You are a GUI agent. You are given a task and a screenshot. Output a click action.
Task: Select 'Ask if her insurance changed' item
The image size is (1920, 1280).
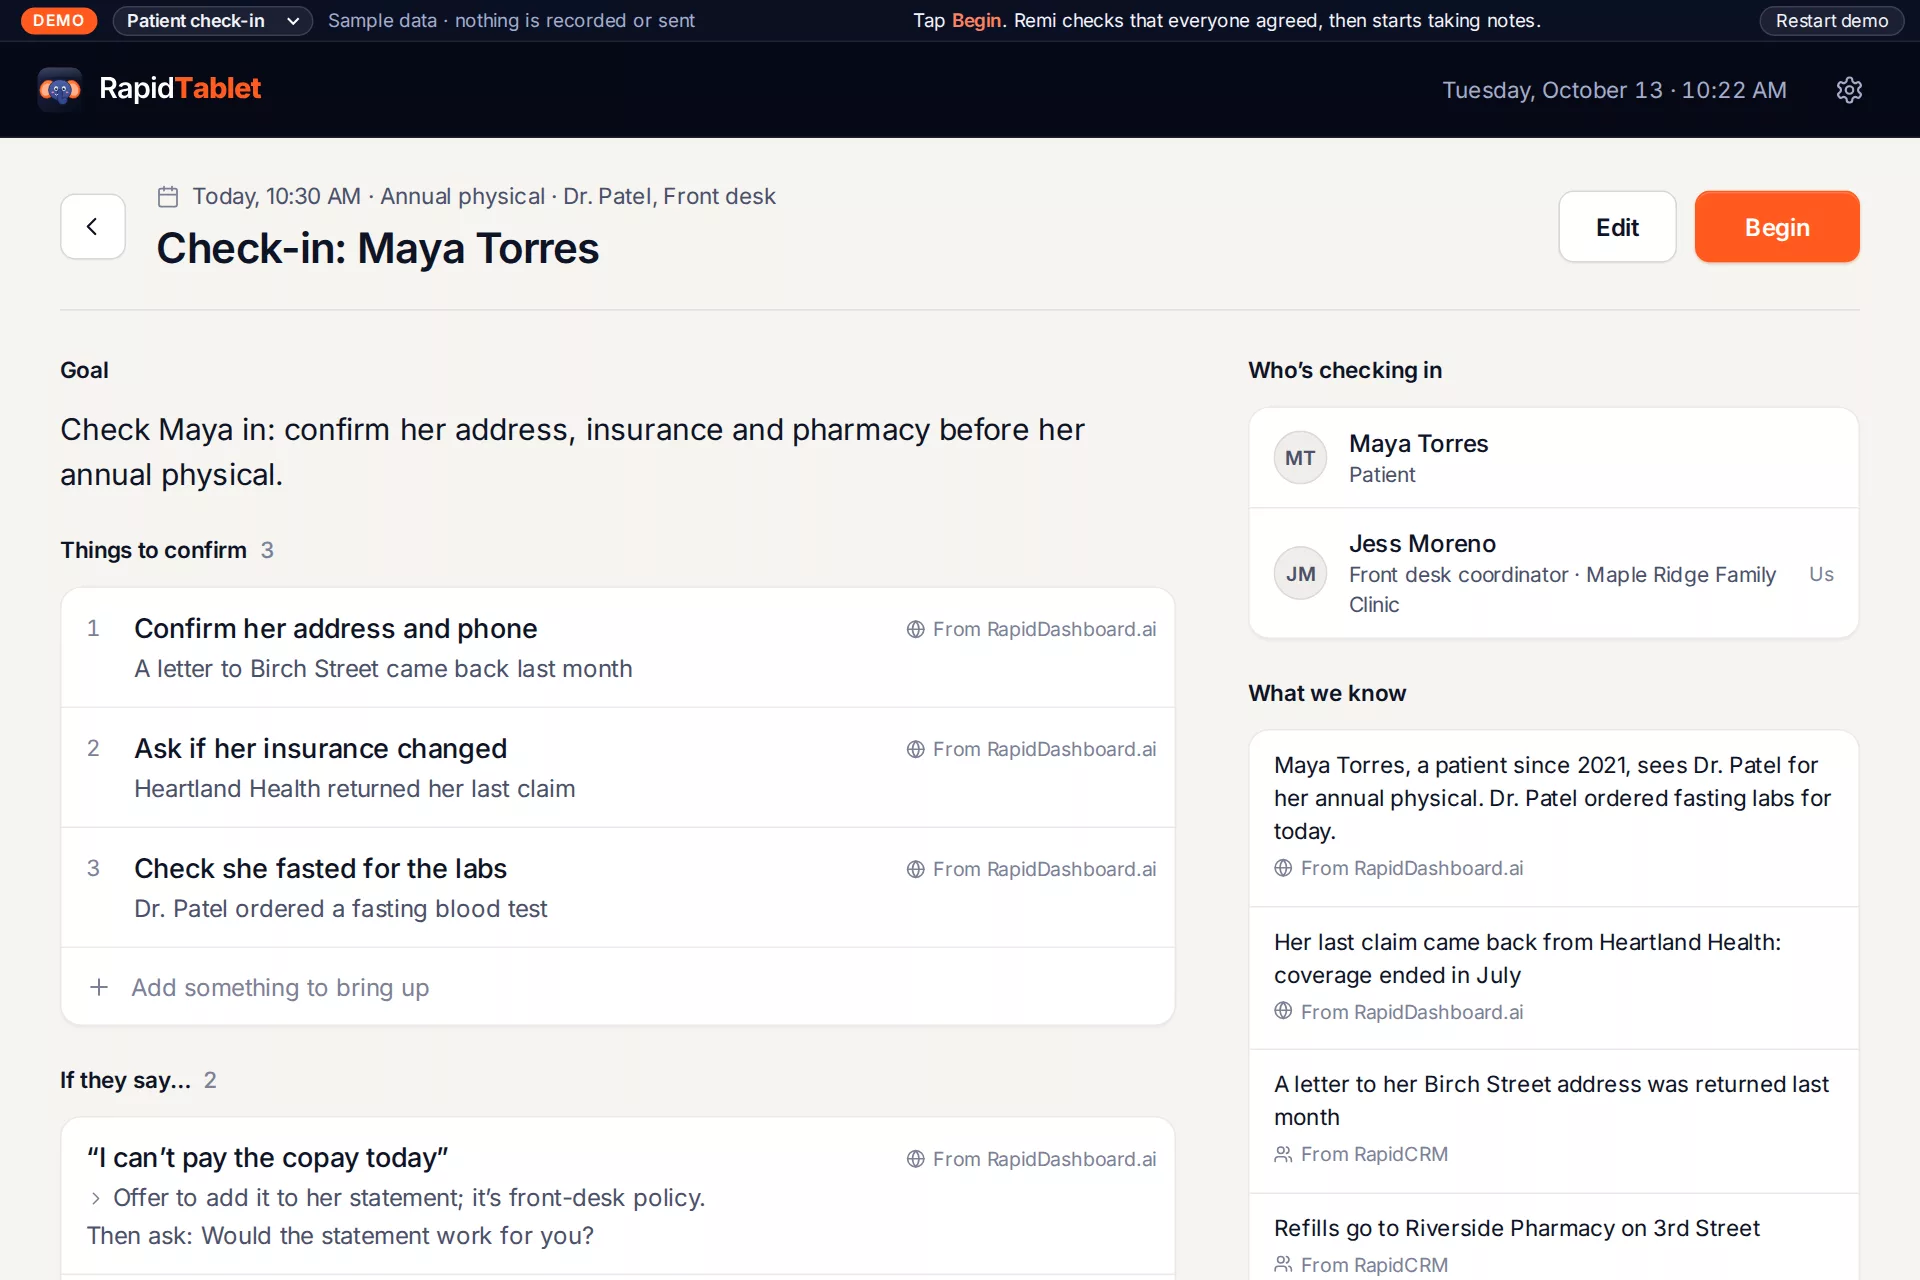pyautogui.click(x=618, y=768)
